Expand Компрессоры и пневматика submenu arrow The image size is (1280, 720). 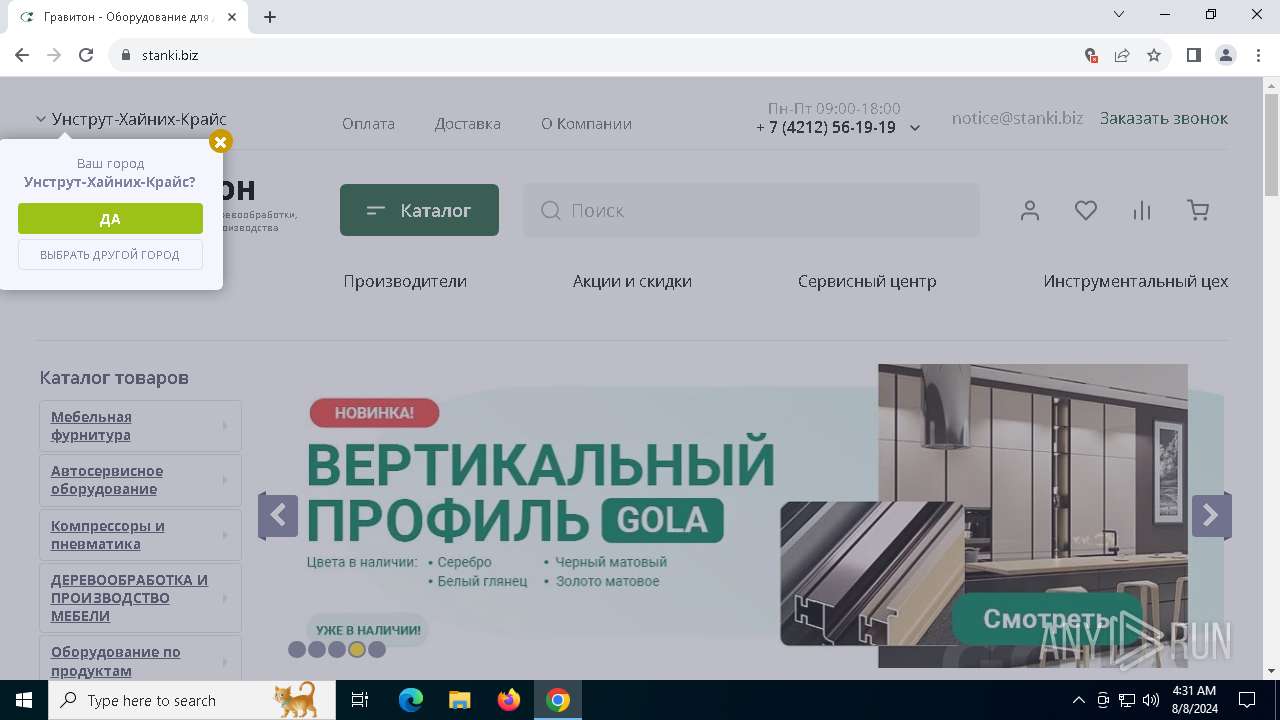click(224, 535)
